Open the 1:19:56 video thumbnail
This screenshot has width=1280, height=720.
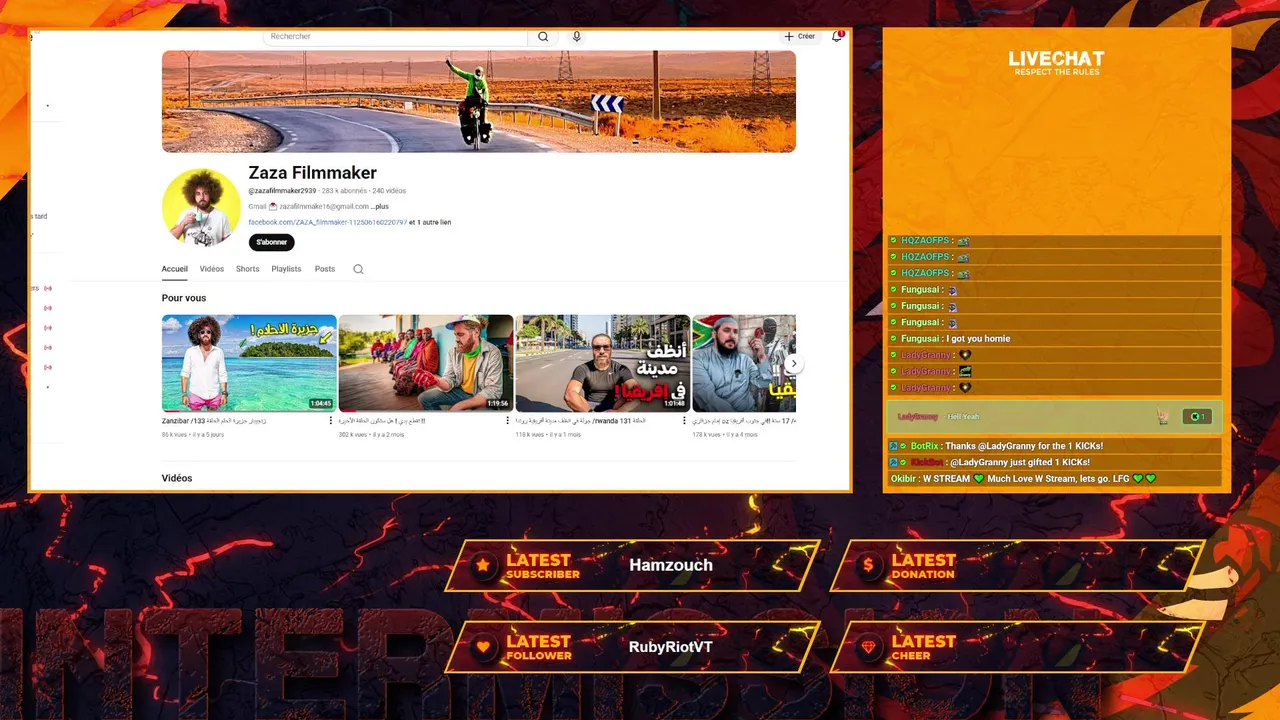[x=426, y=363]
